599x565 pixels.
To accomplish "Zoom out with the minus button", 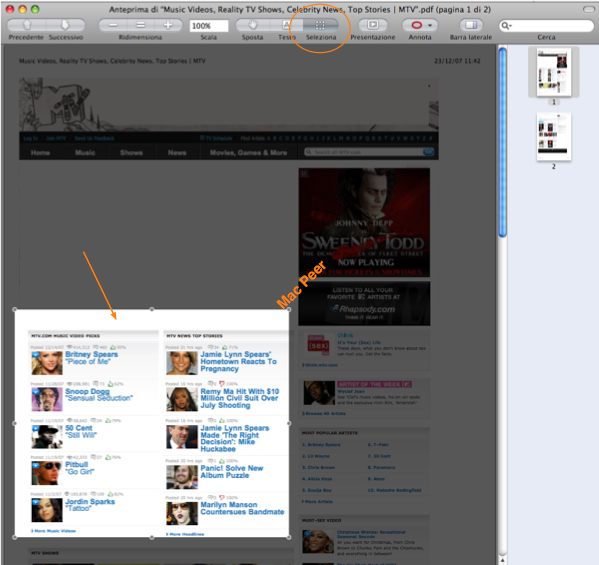I will [113, 25].
